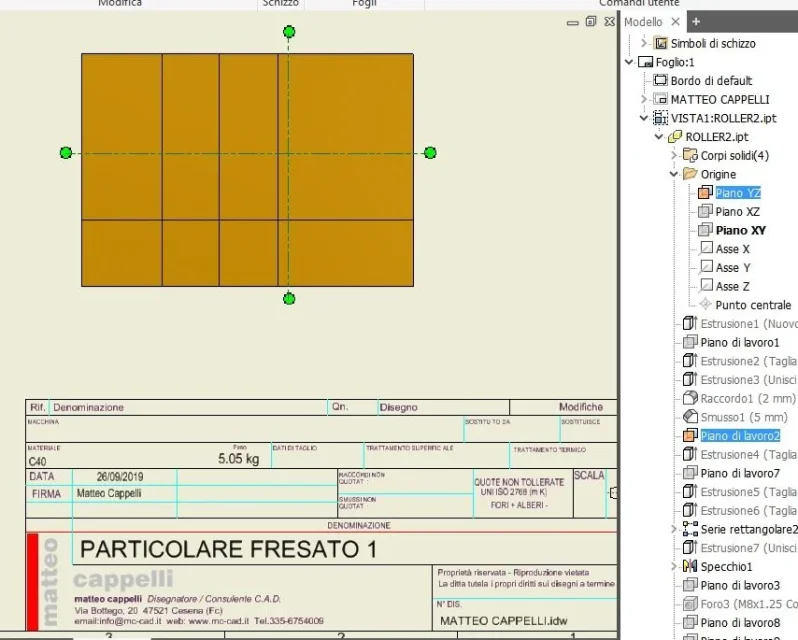Screen dimensions: 798x640
Task: Select the top green view handle
Action: (x=289, y=32)
